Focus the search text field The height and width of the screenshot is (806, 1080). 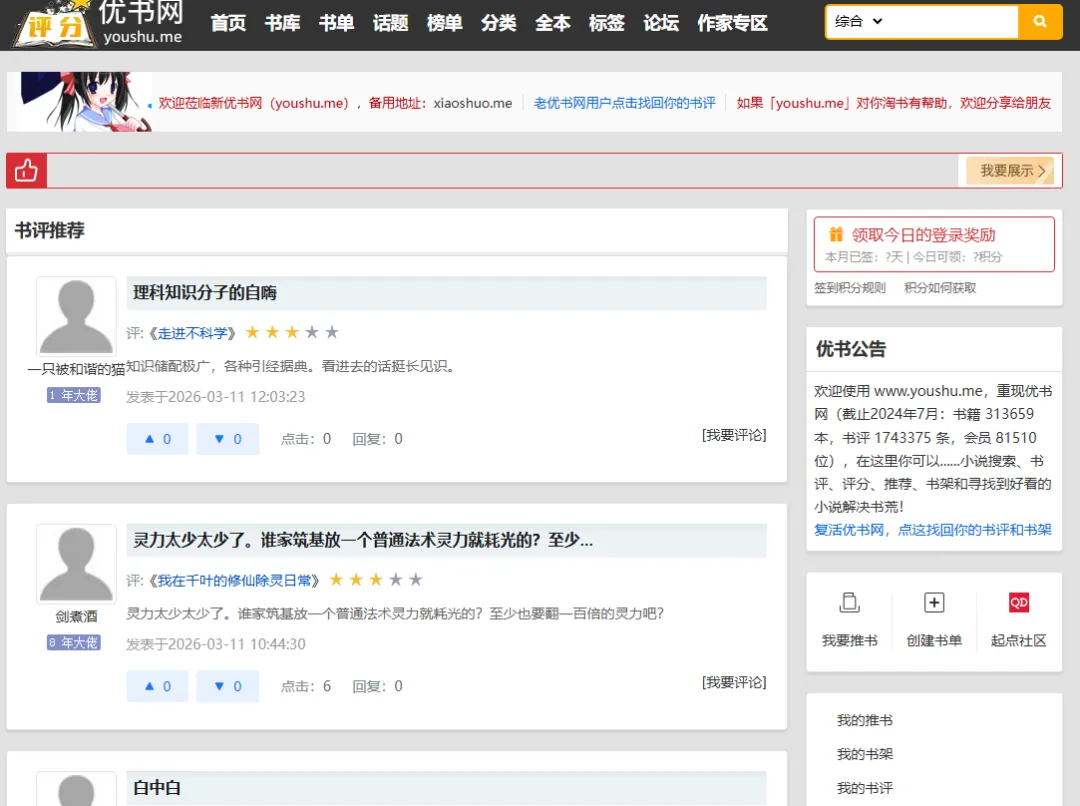tap(952, 21)
